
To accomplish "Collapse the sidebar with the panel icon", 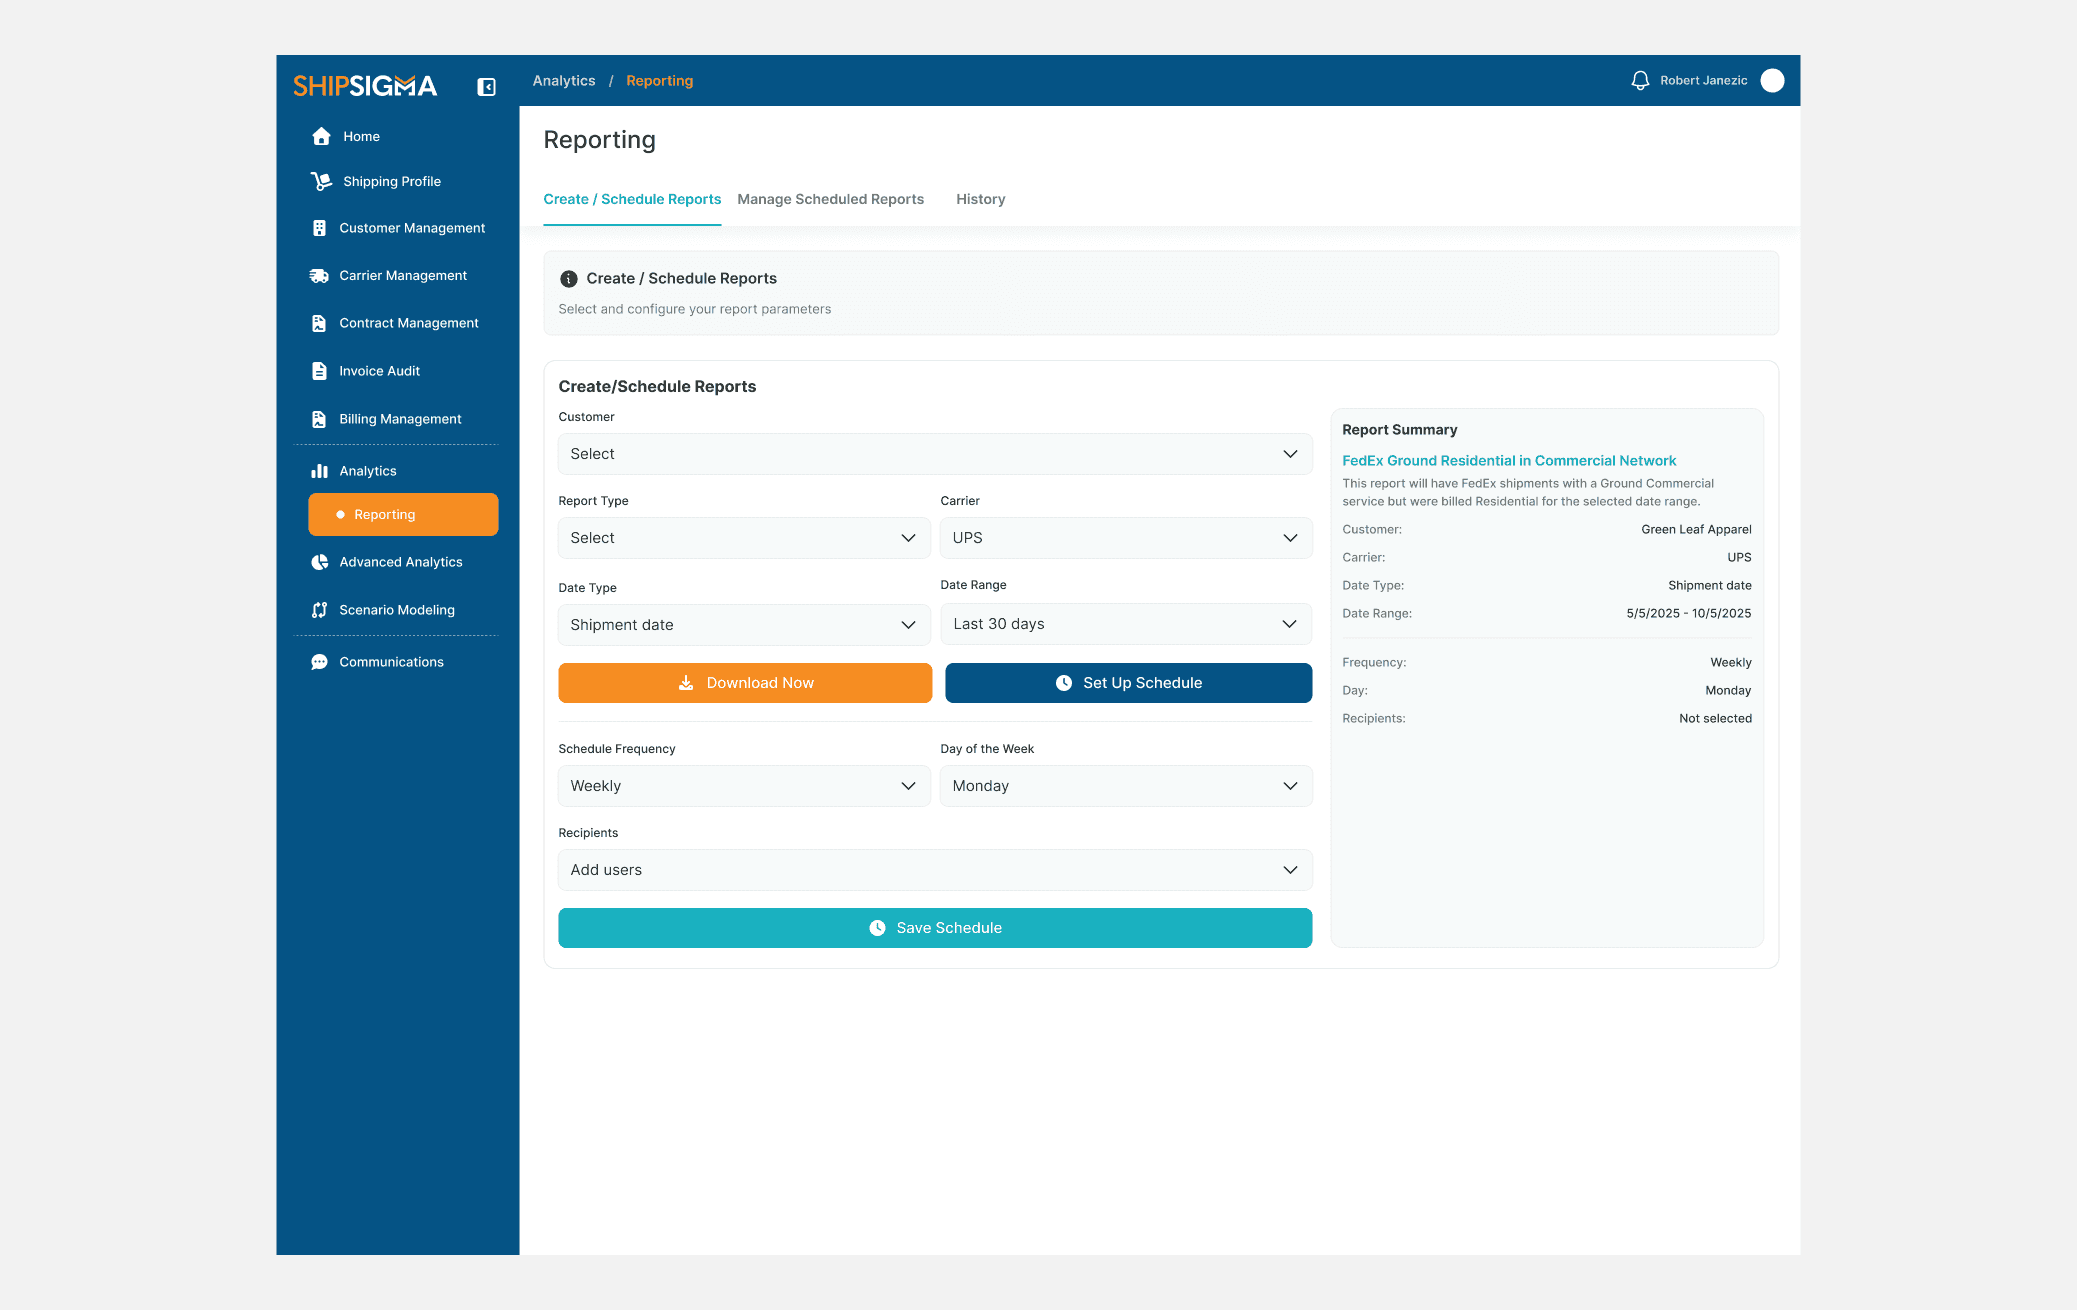I will (487, 87).
